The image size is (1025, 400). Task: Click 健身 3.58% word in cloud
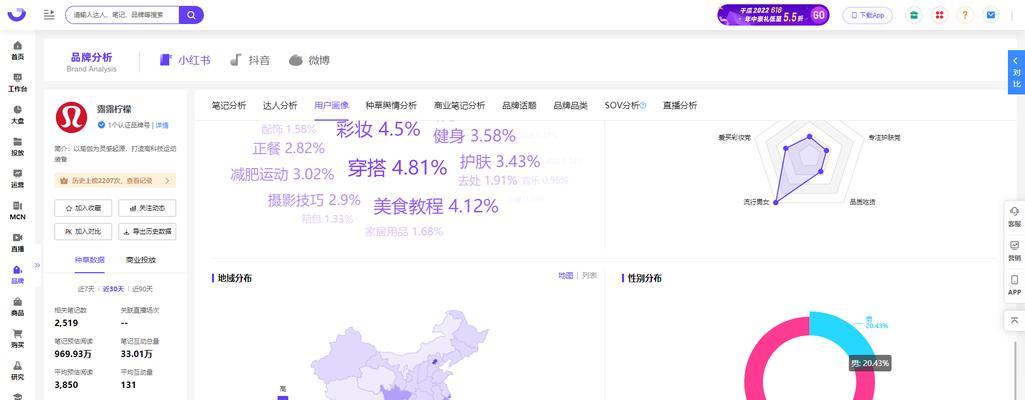(x=474, y=136)
